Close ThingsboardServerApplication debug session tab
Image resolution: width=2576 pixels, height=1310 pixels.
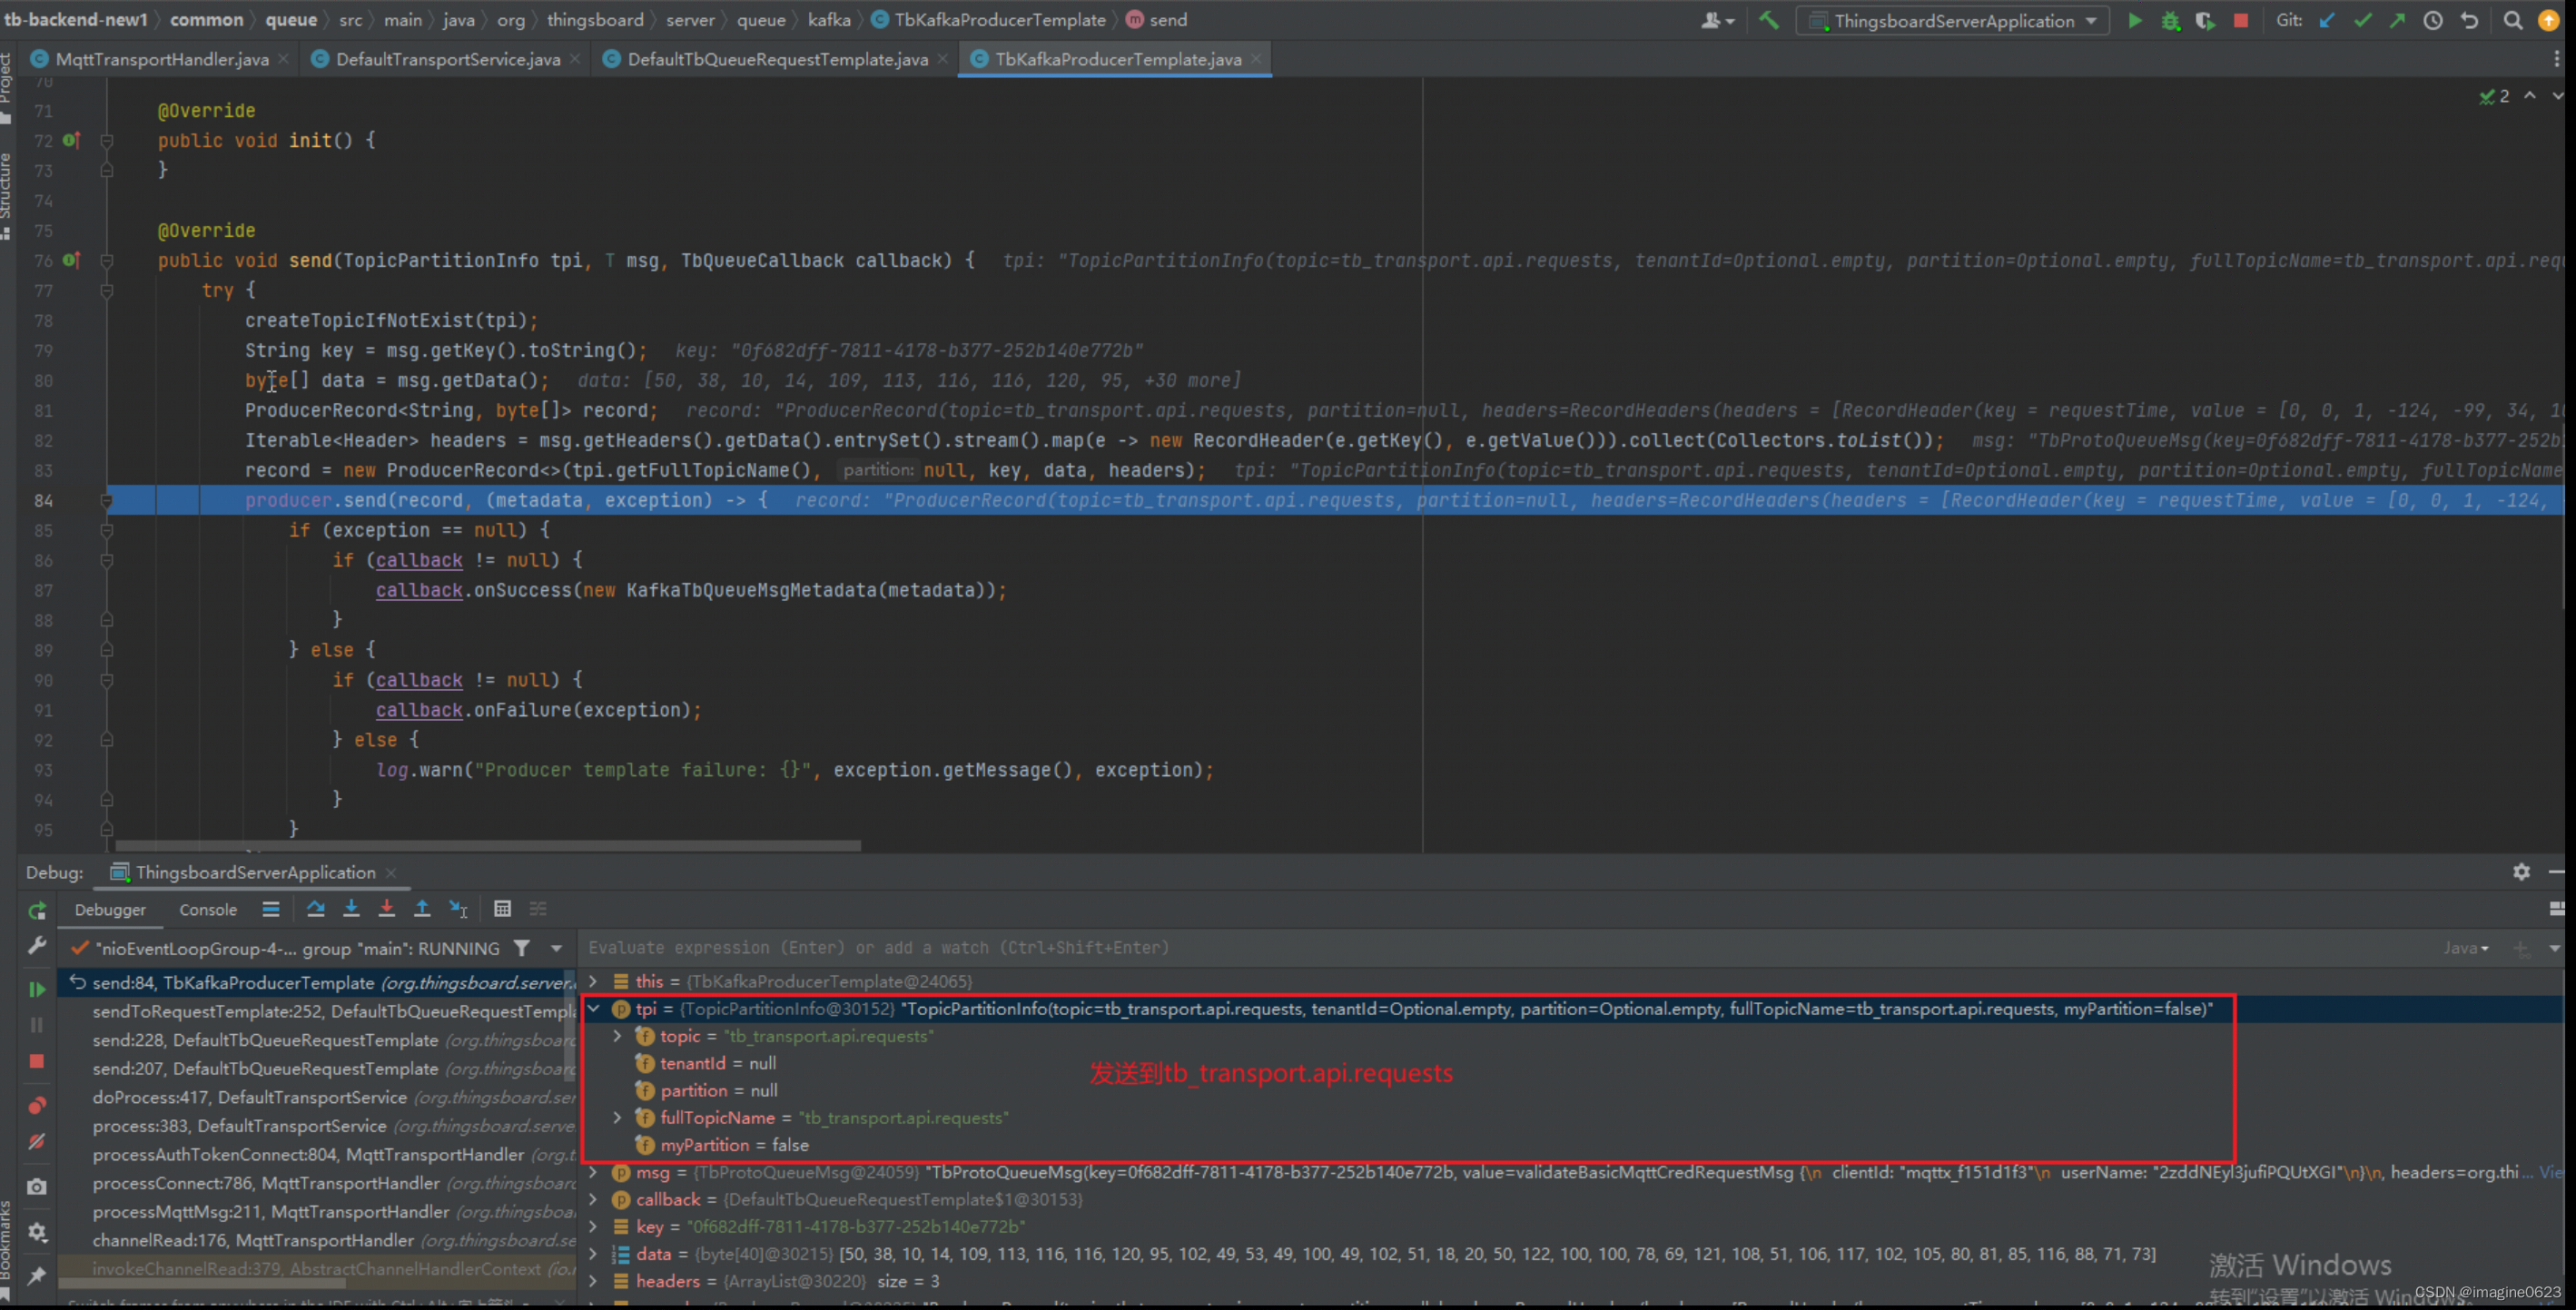[x=391, y=873]
